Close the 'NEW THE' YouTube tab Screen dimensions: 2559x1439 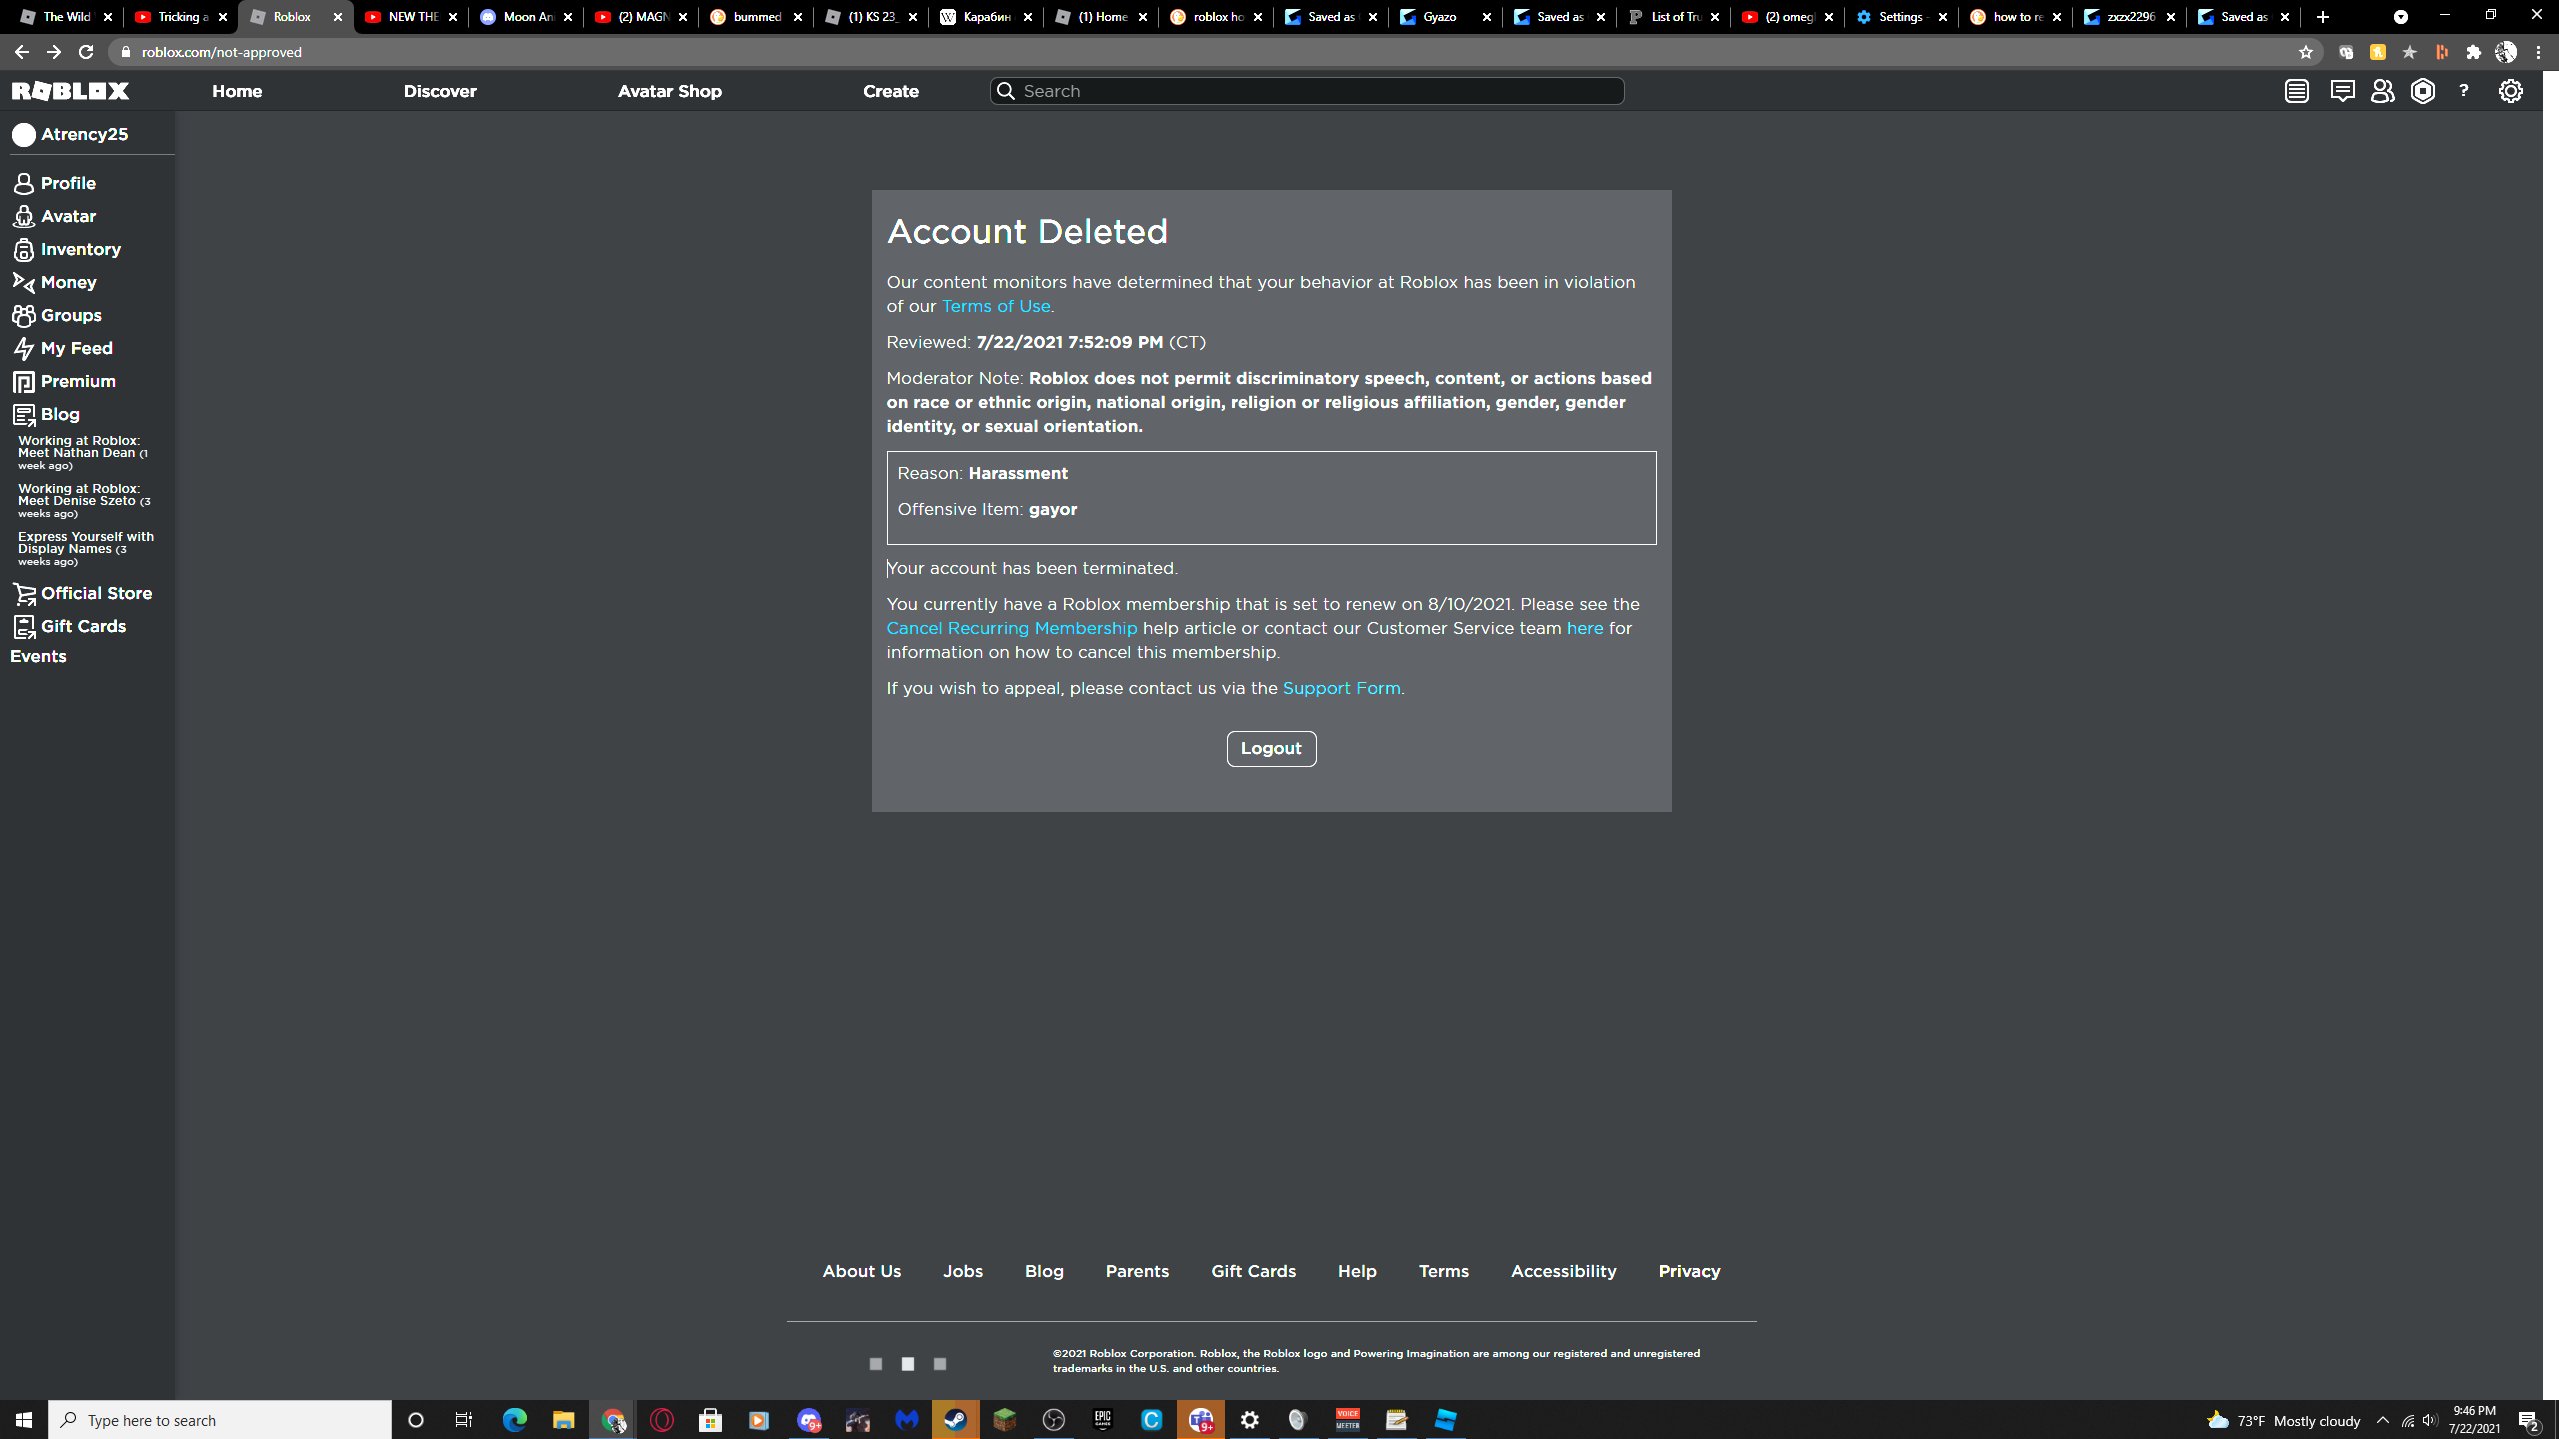(453, 17)
